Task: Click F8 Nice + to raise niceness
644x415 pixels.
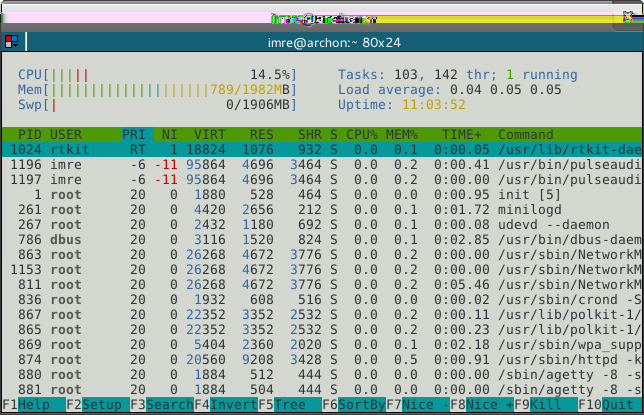Action: click(483, 405)
